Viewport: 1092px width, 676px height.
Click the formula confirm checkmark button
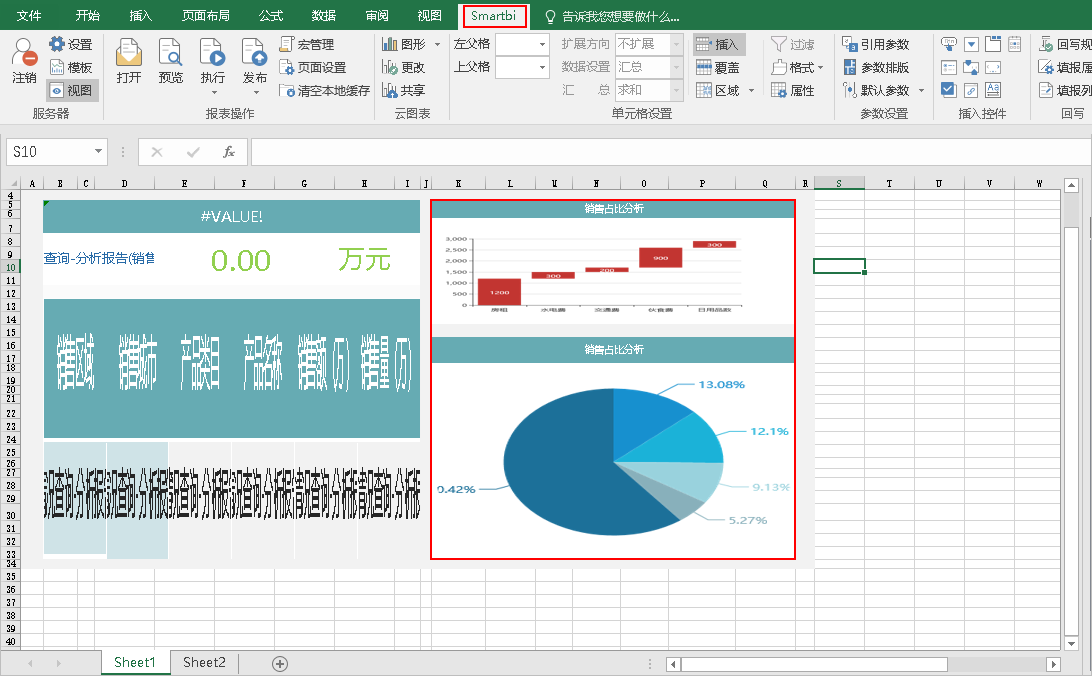point(193,152)
